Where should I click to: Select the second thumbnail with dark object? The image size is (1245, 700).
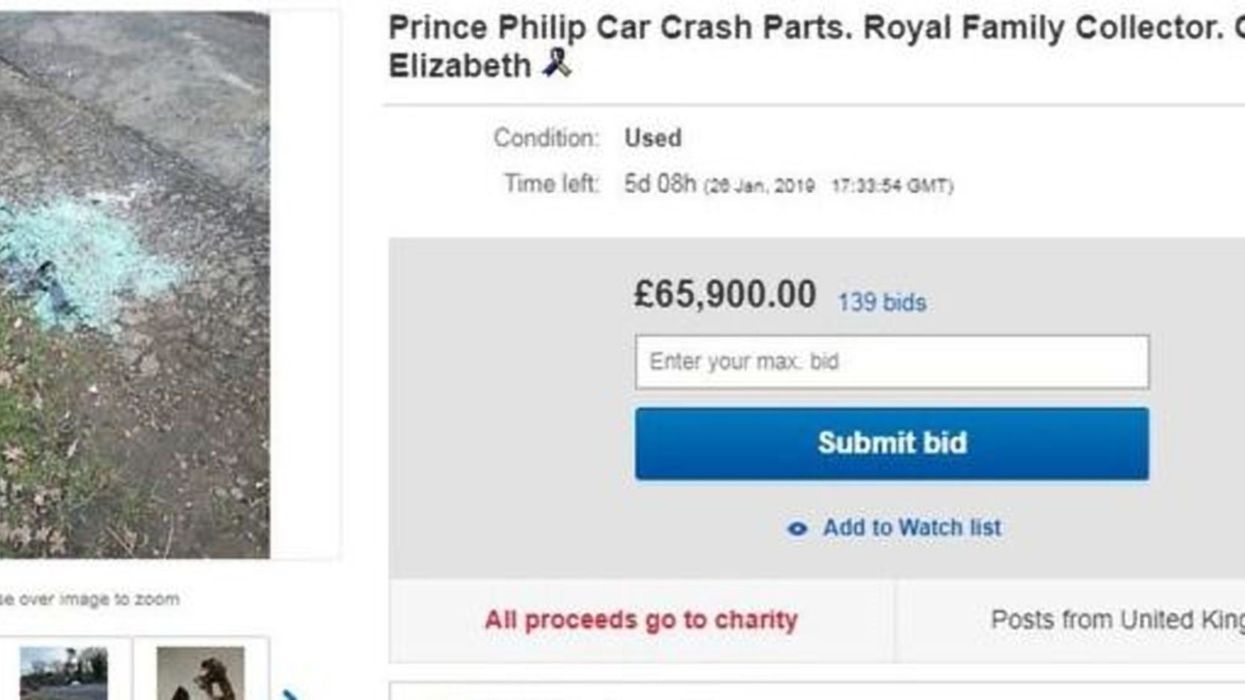pyautogui.click(x=200, y=674)
